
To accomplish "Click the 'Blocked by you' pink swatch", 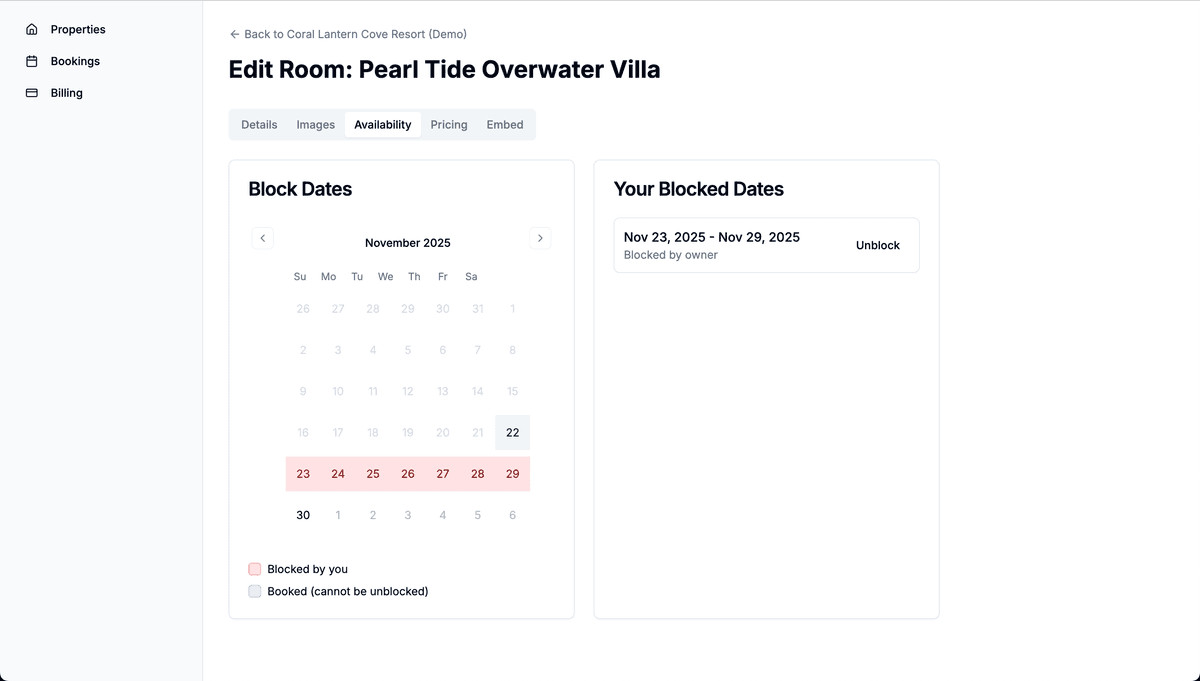I will [x=255, y=569].
